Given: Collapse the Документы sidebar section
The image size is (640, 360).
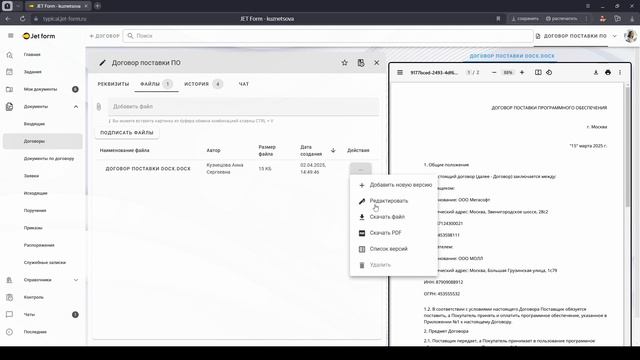Looking at the screenshot, I should pyautogui.click(x=76, y=107).
